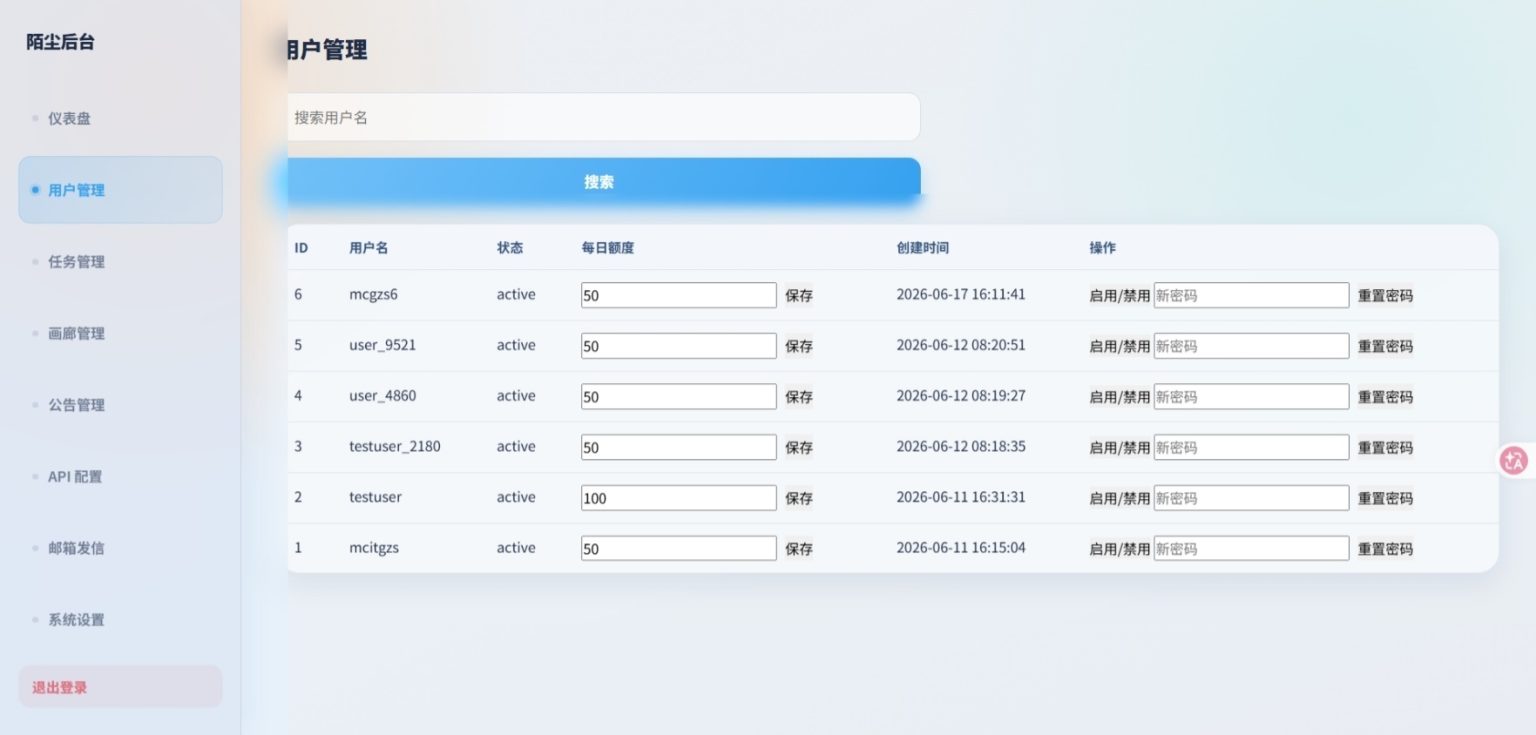Toggle 启用/禁用 for user testuser
1536x735 pixels.
point(1120,499)
